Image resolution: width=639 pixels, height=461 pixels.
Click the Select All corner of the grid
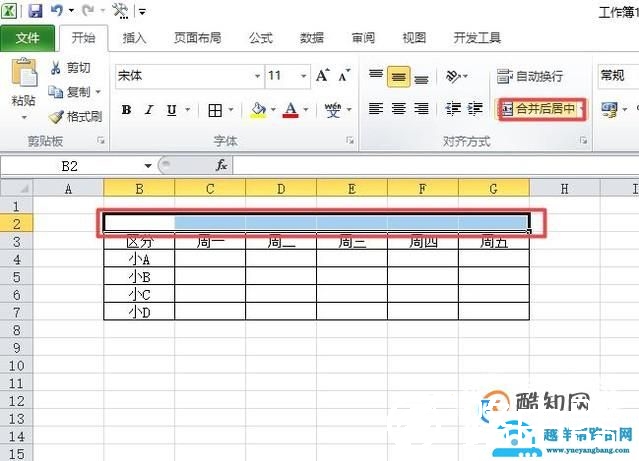17,189
